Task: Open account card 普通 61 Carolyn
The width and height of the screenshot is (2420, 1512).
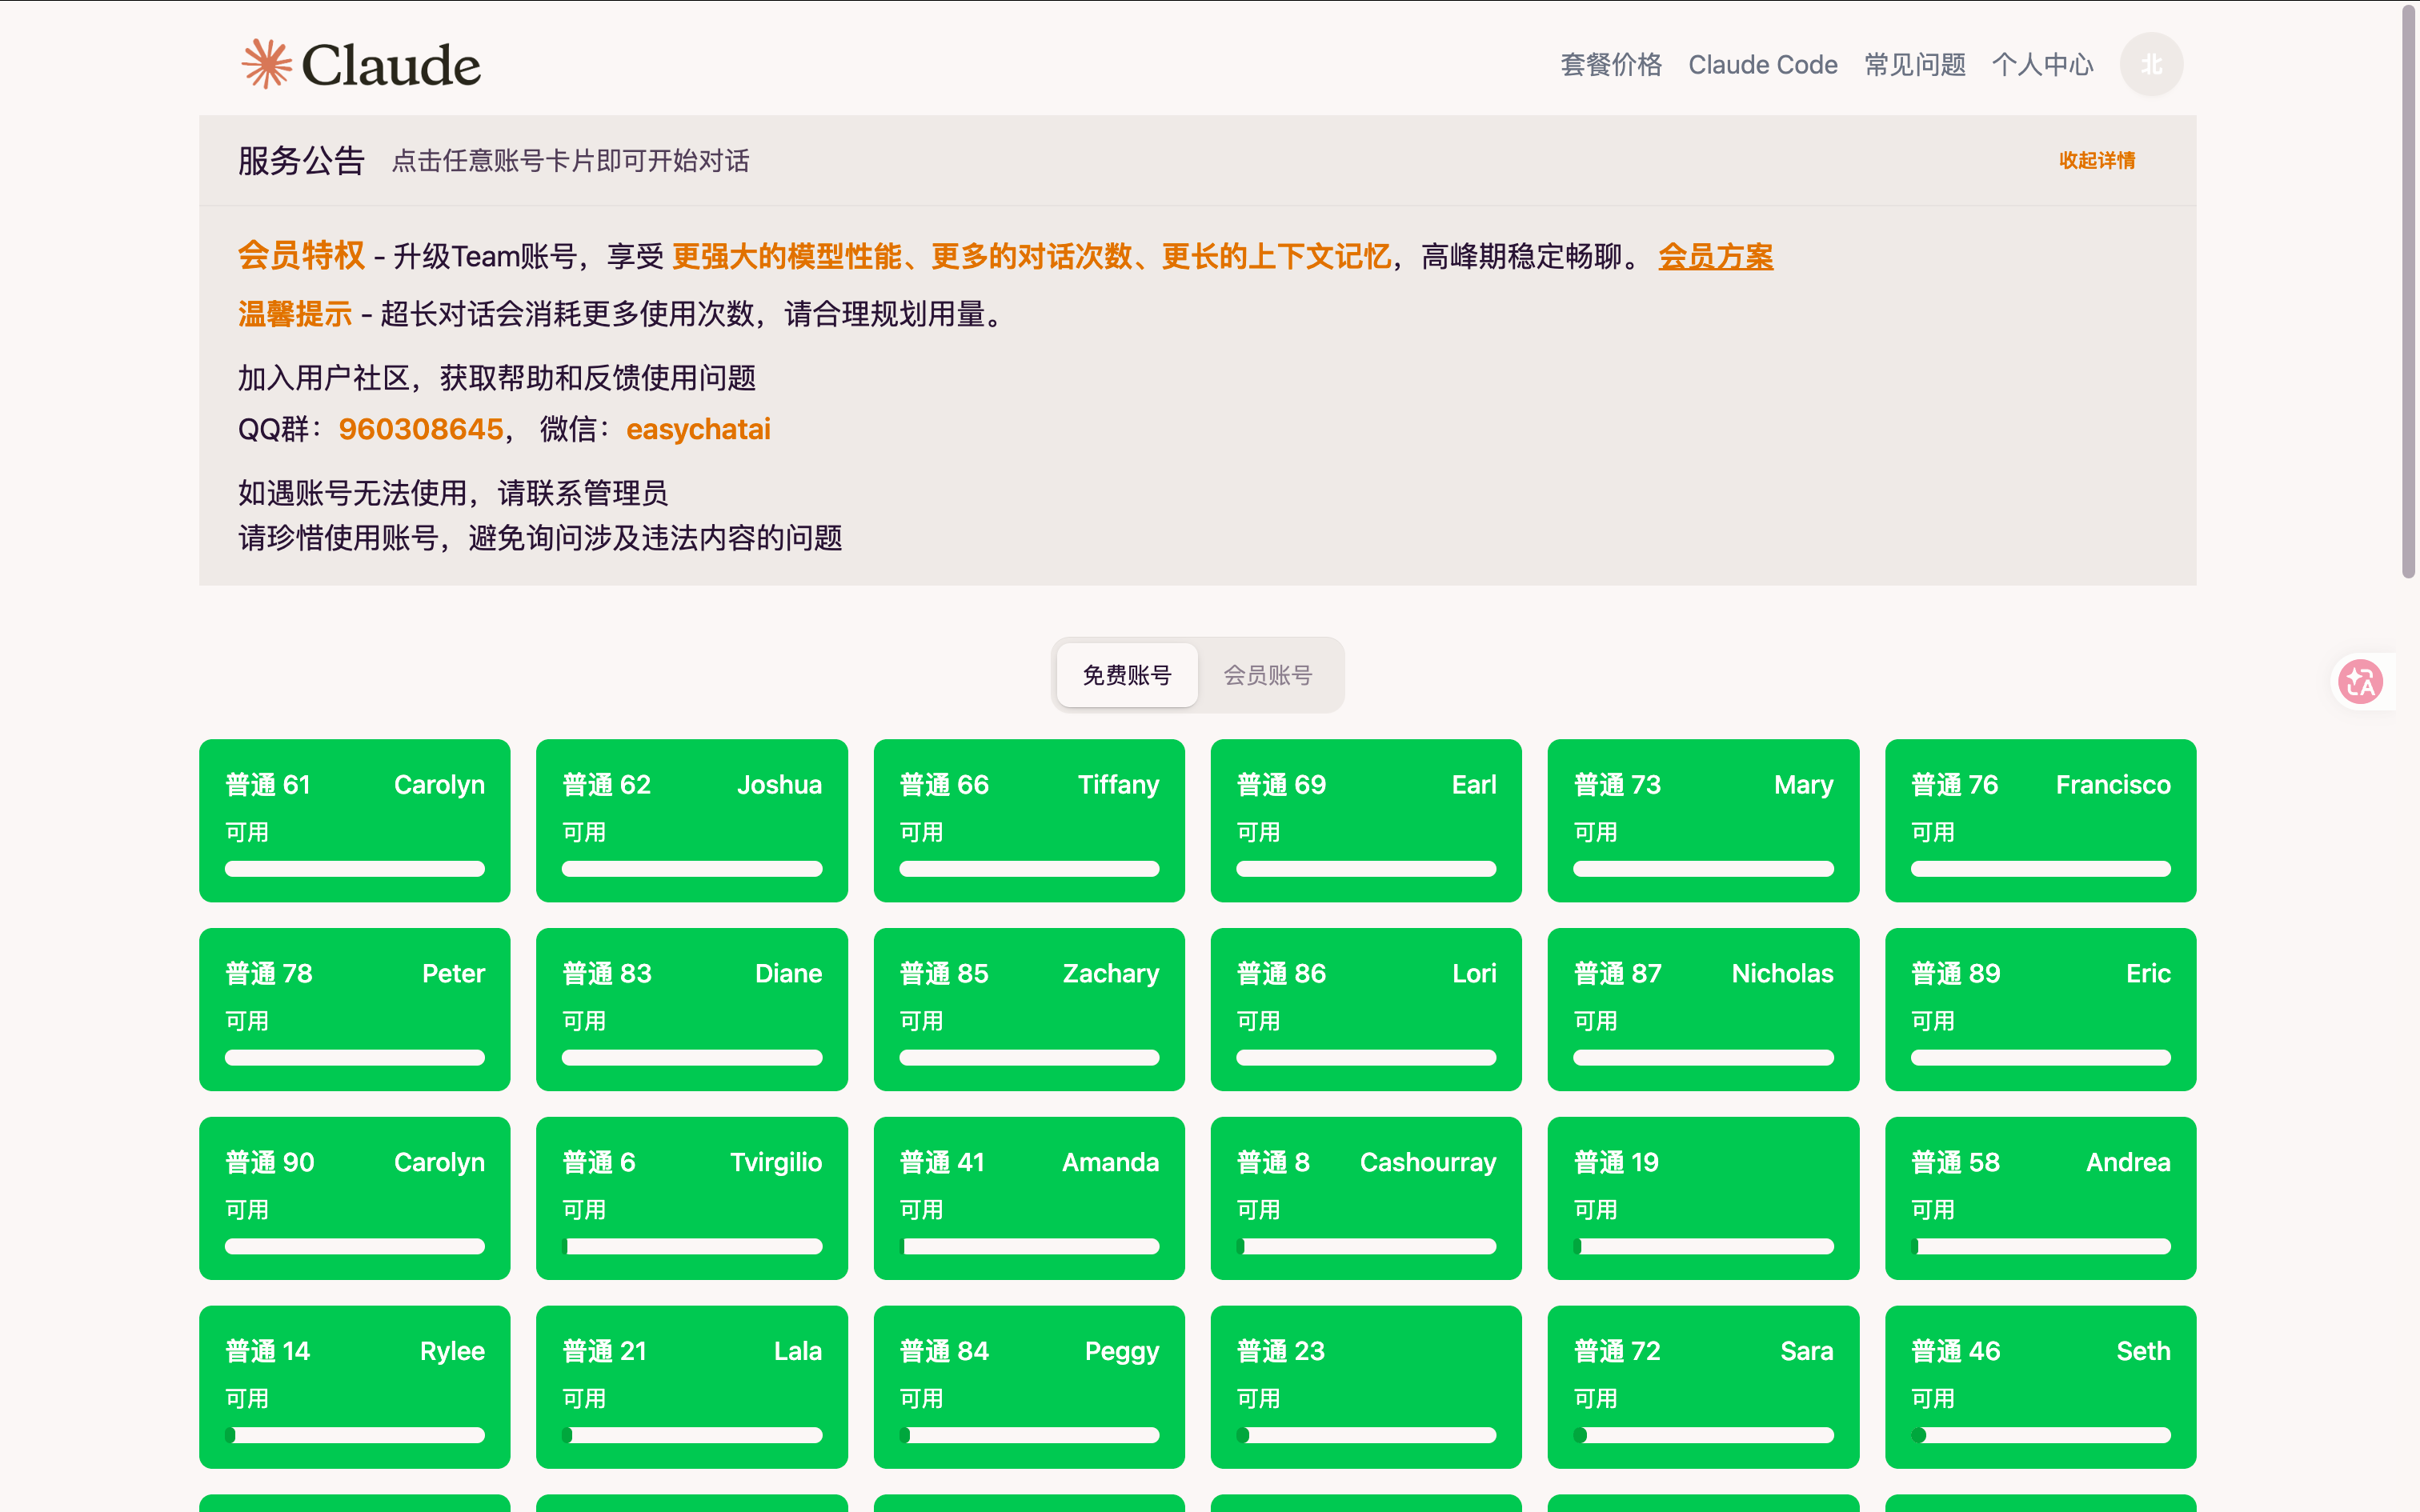Action: pos(354,820)
